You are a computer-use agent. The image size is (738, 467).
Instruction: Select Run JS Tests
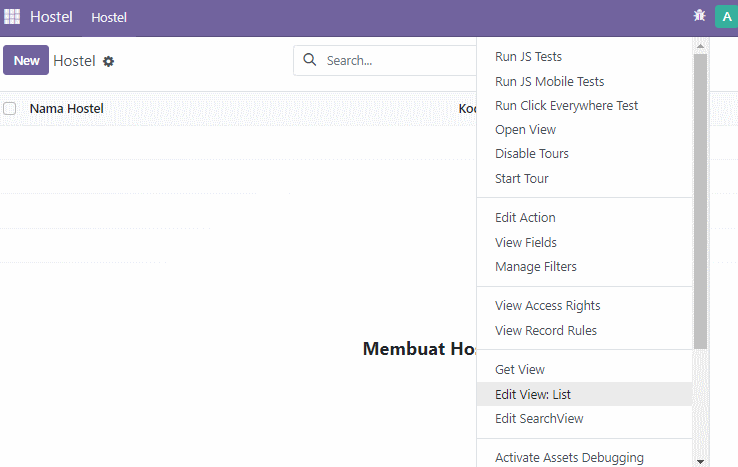[528, 56]
